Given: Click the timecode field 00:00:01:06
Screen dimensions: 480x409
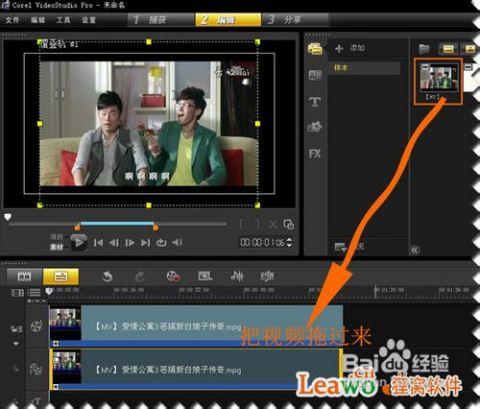Looking at the screenshot, I should tap(262, 242).
